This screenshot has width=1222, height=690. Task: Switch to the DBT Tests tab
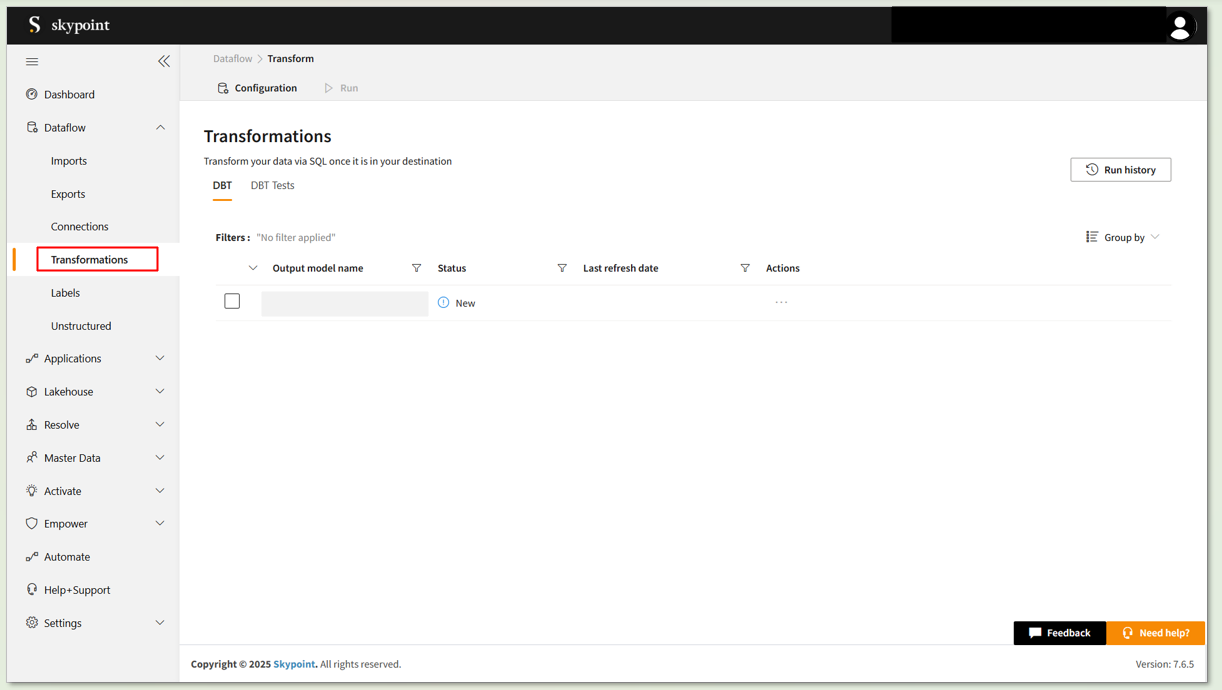click(x=272, y=185)
